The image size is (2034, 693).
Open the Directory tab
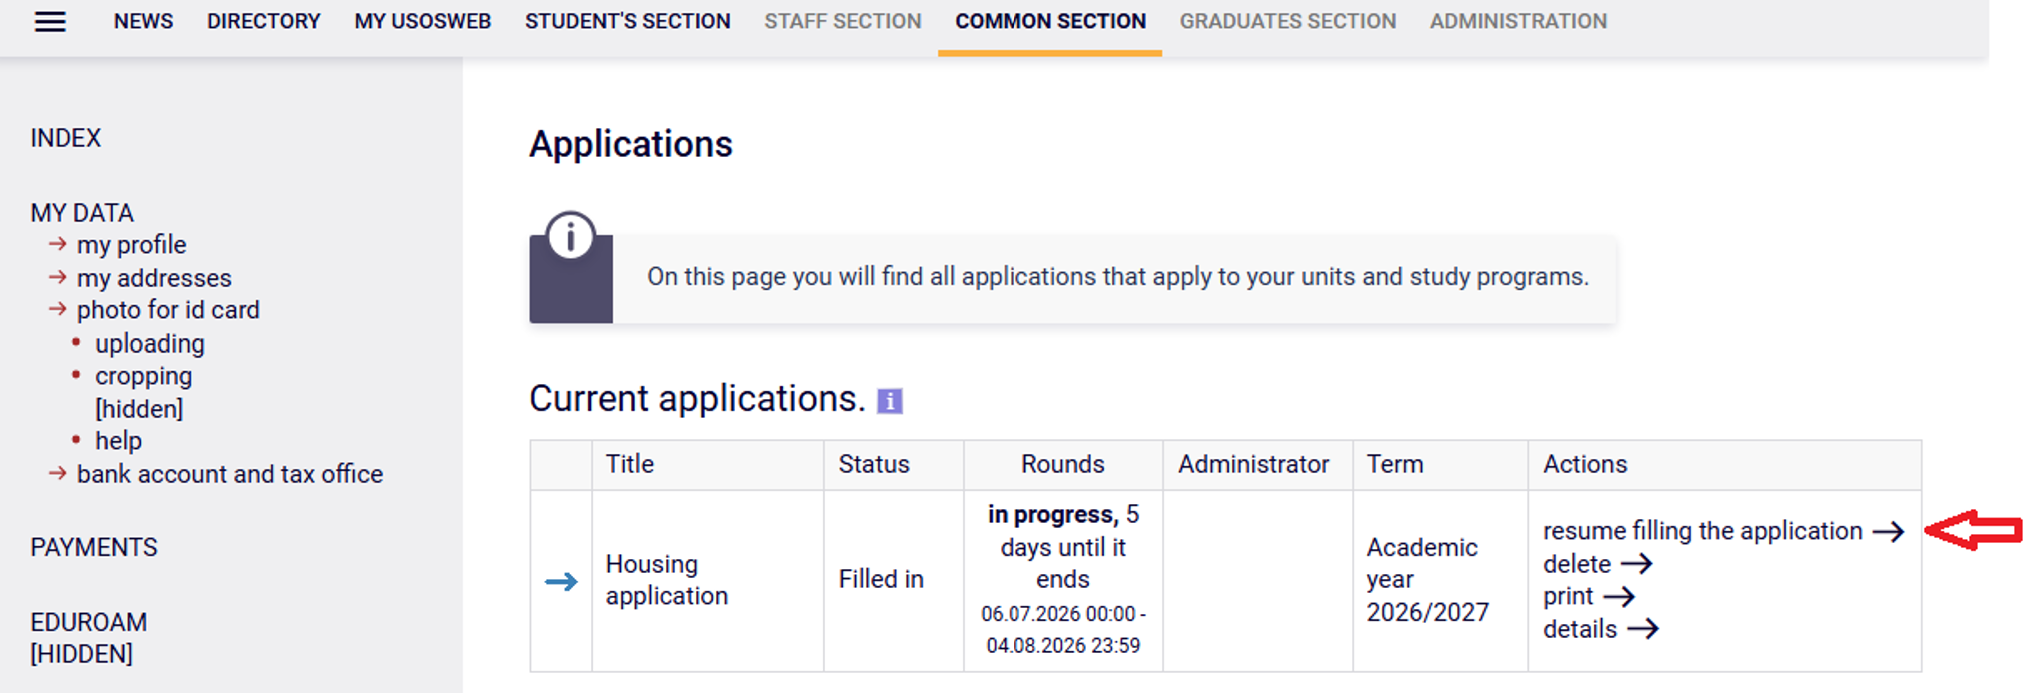(263, 21)
